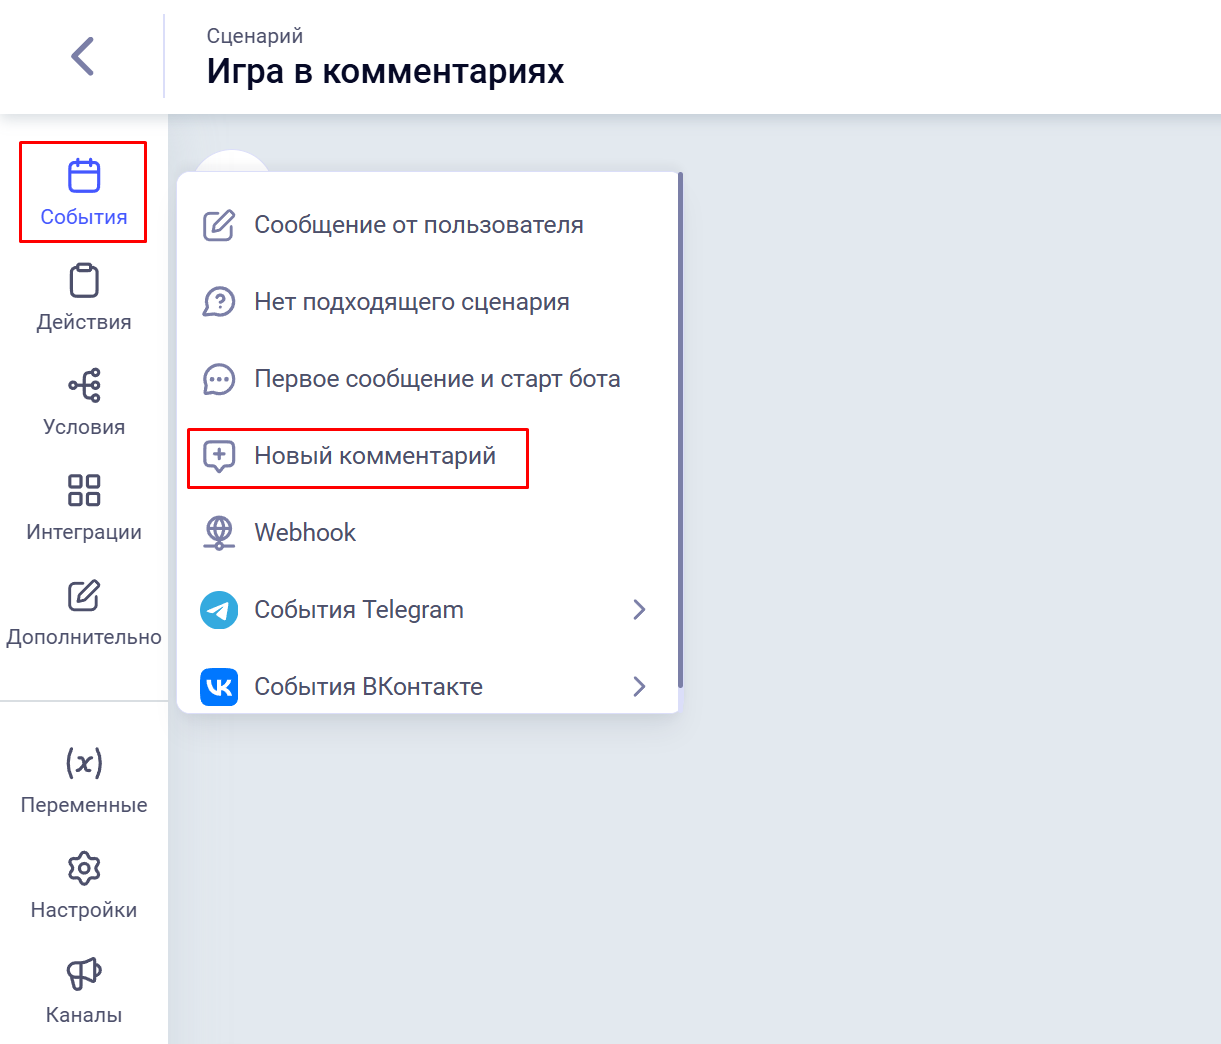Click the scenario title 'Игра в комментариях'
The height and width of the screenshot is (1044, 1221).
click(385, 72)
